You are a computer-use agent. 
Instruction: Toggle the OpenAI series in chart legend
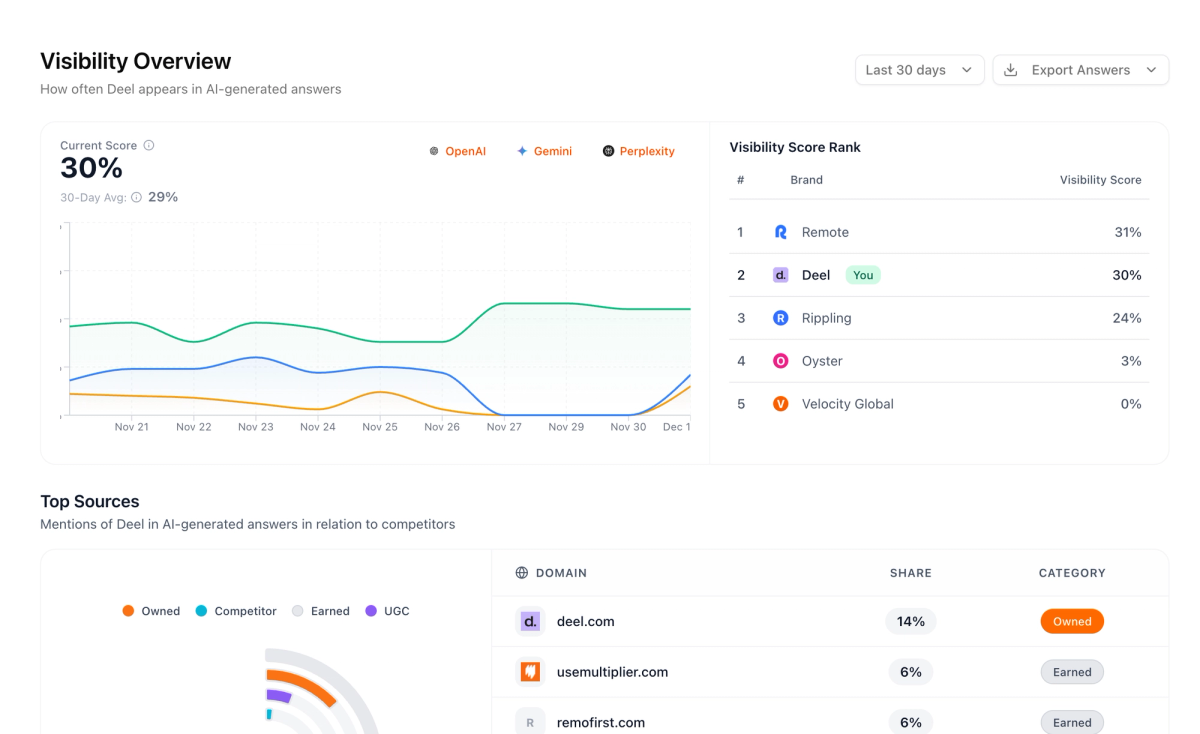click(x=457, y=151)
